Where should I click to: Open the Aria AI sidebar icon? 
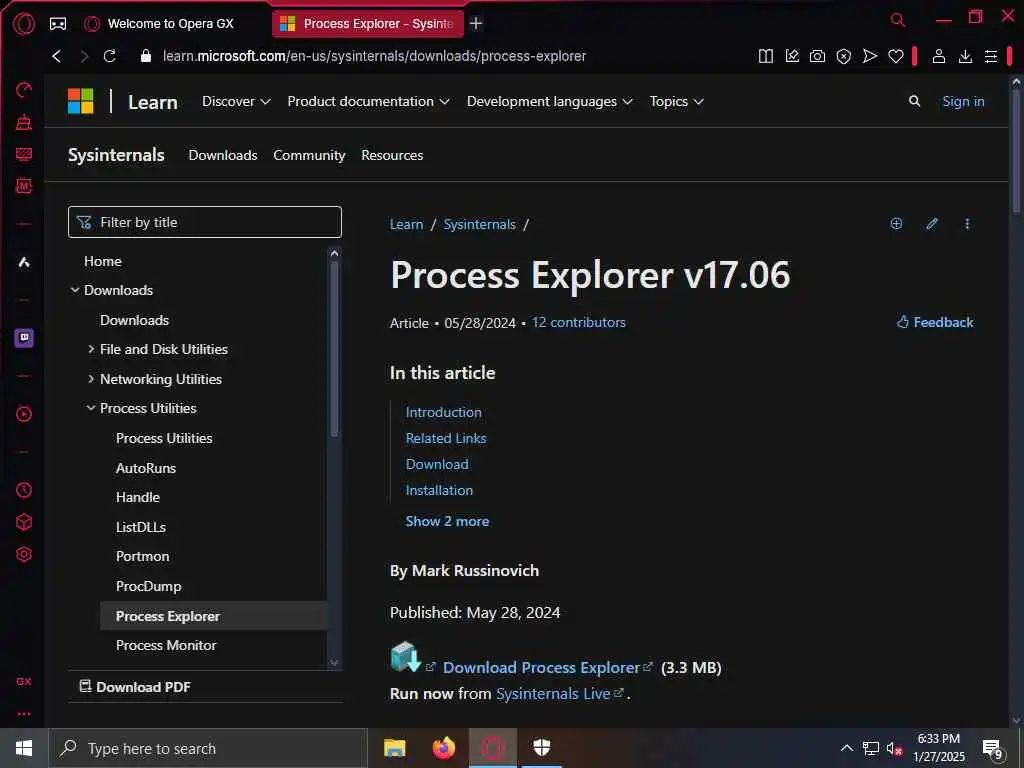(x=24, y=262)
